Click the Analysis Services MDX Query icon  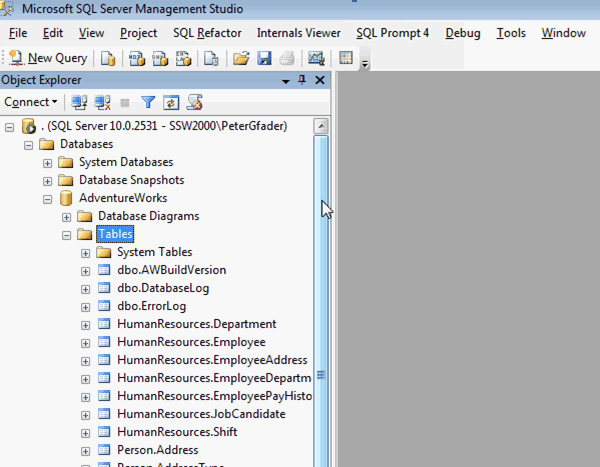coord(137,58)
